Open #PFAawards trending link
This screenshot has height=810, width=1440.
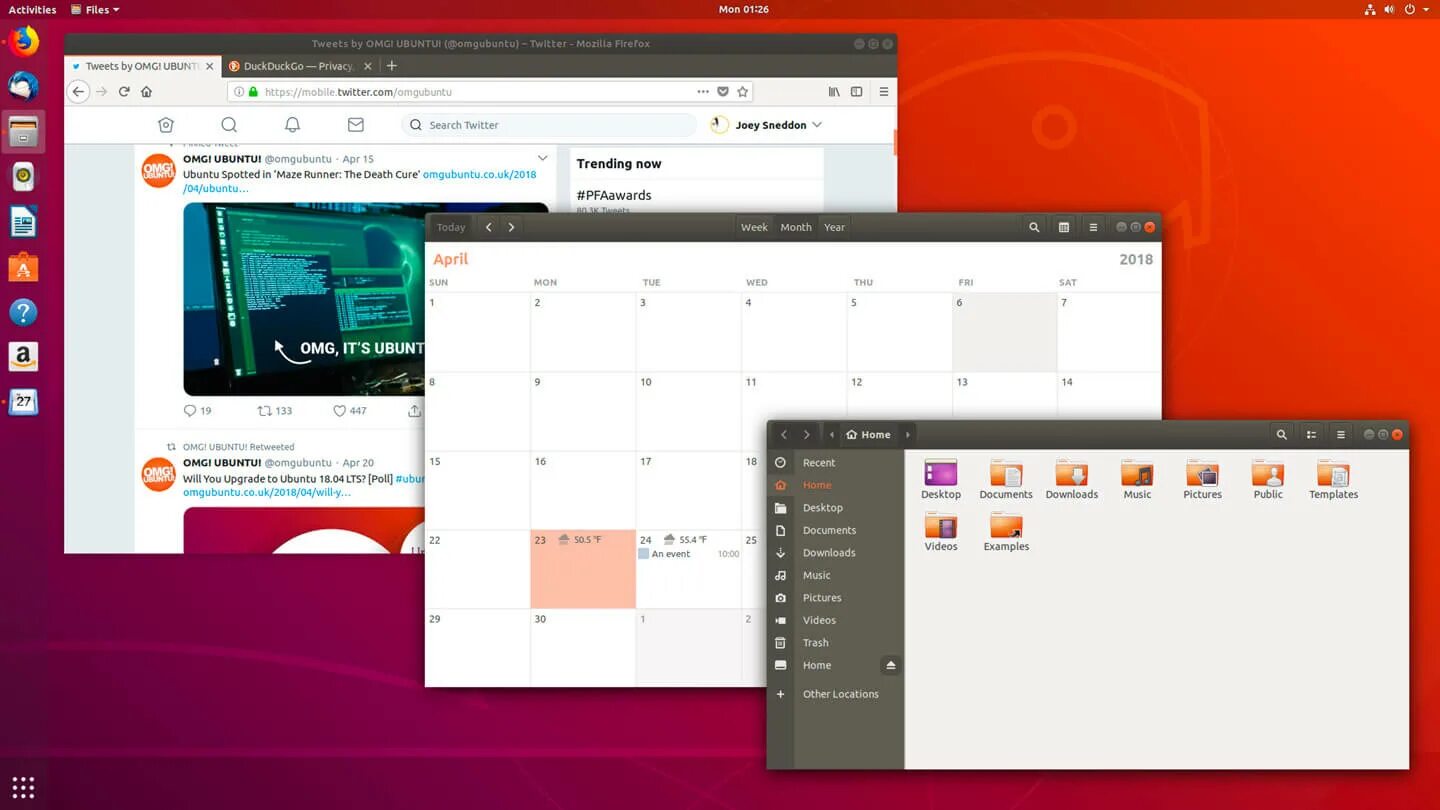(614, 195)
